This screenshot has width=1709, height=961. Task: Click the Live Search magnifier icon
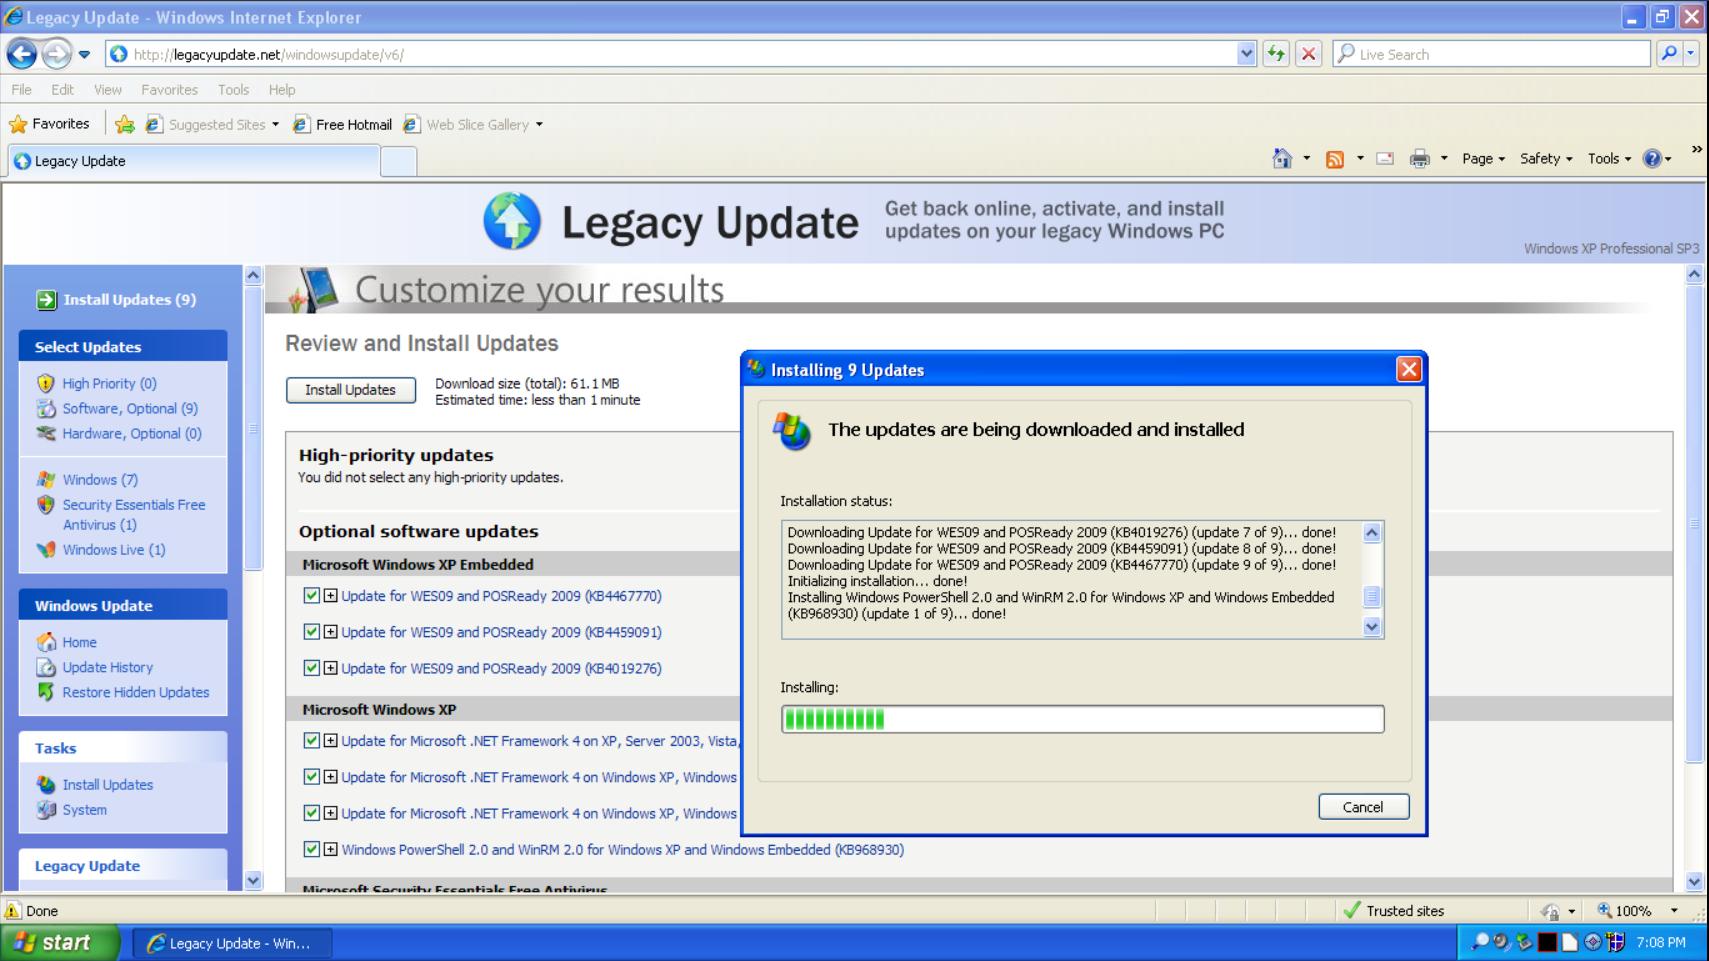[x=1668, y=54]
